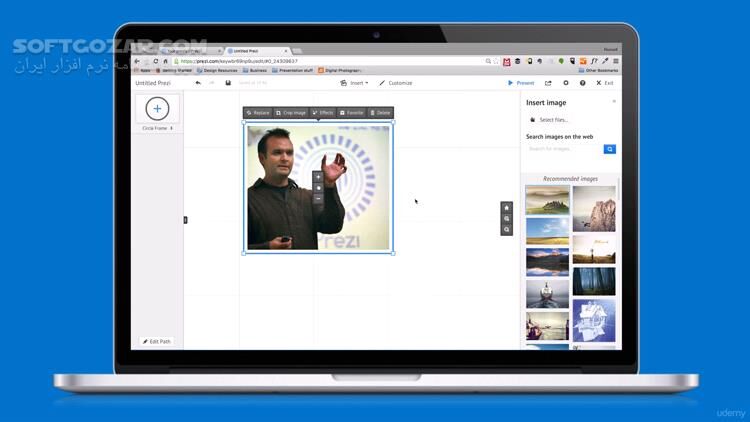Close the Untitled Prezi browser tab
The image size is (750, 422).
click(286, 51)
